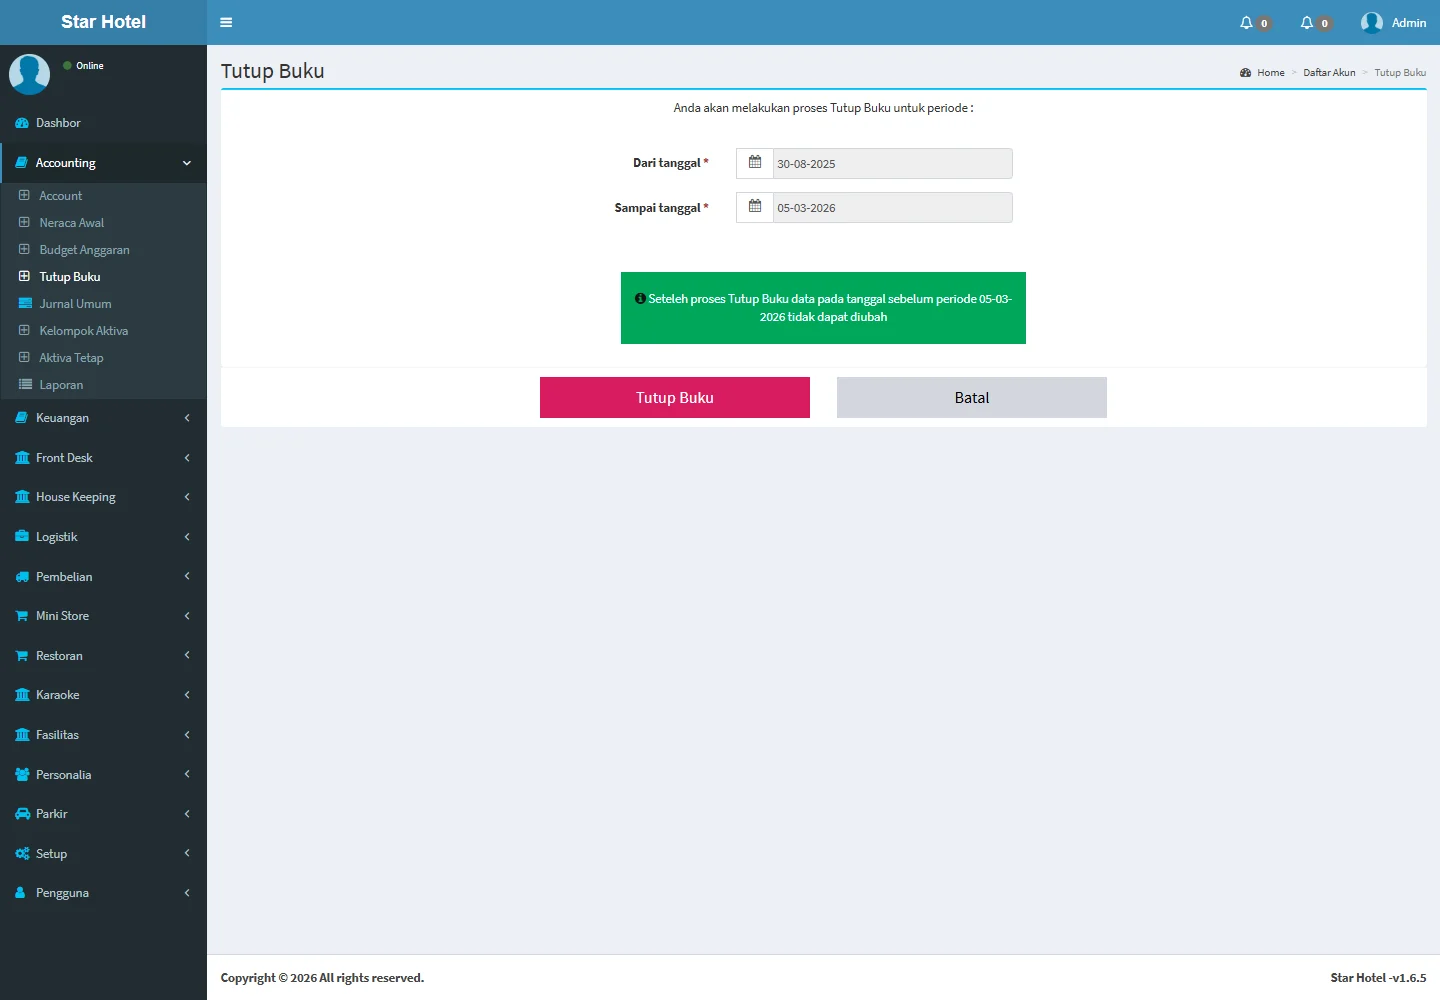This screenshot has width=1440, height=1000.
Task: Click calendar icon beside Dari tanggal
Action: 755,163
